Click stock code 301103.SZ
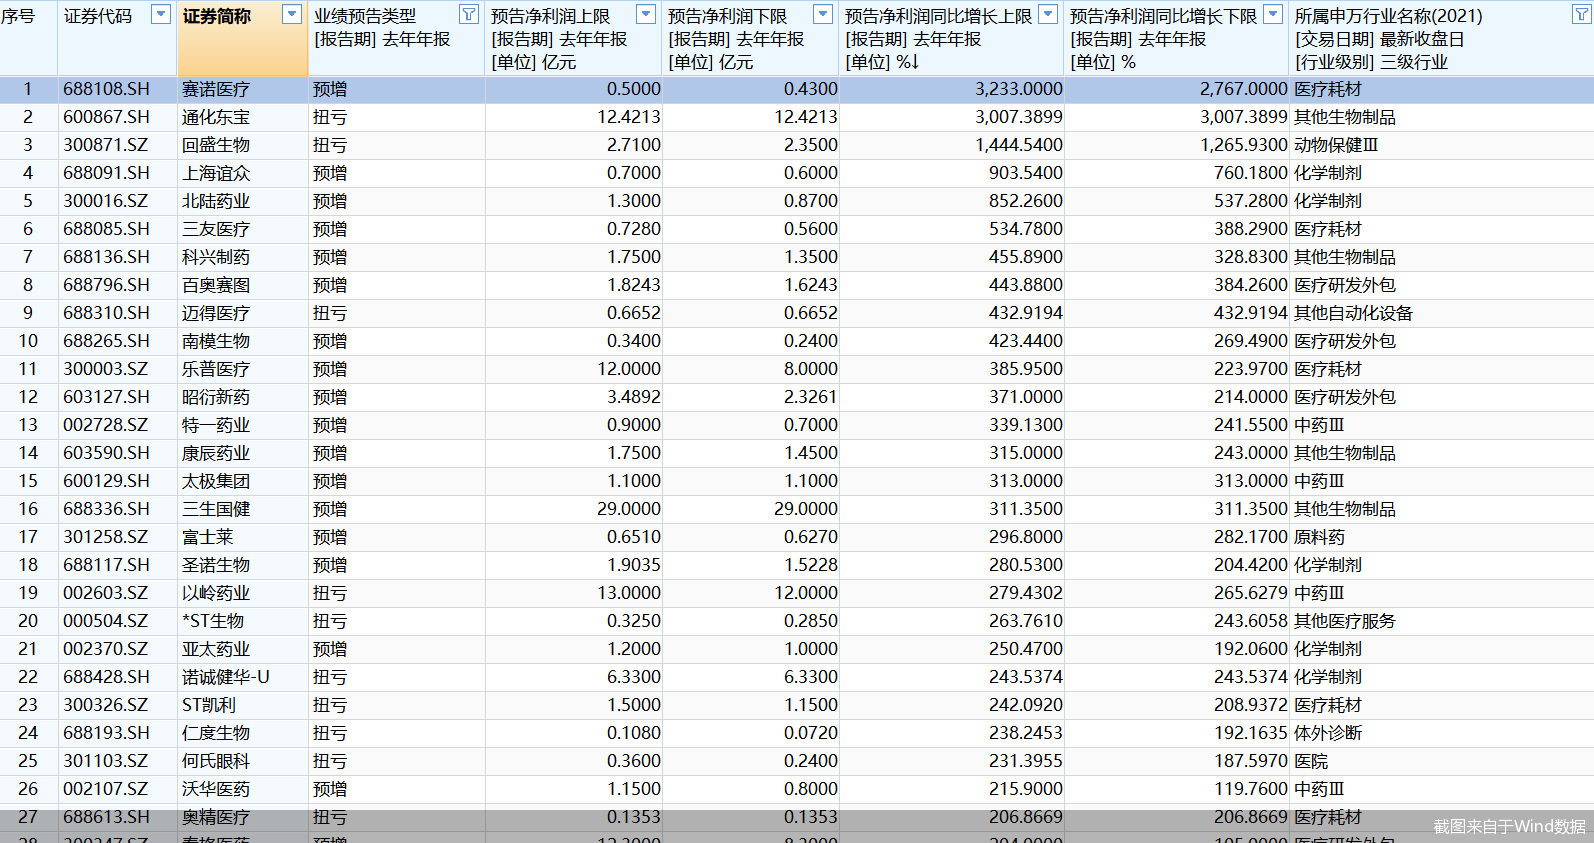 click(x=106, y=761)
